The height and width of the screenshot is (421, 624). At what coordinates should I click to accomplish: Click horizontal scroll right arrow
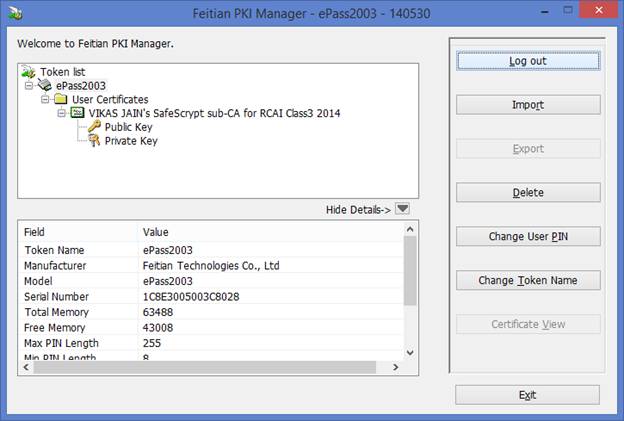click(x=396, y=367)
